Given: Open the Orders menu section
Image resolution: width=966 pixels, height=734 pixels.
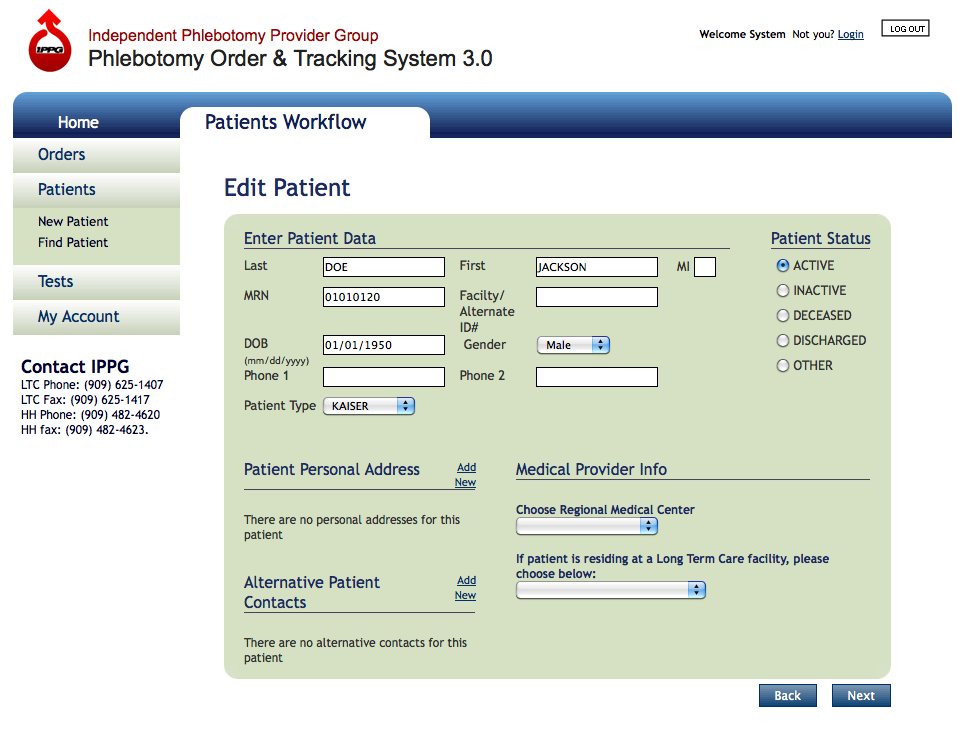Looking at the screenshot, I should (62, 155).
